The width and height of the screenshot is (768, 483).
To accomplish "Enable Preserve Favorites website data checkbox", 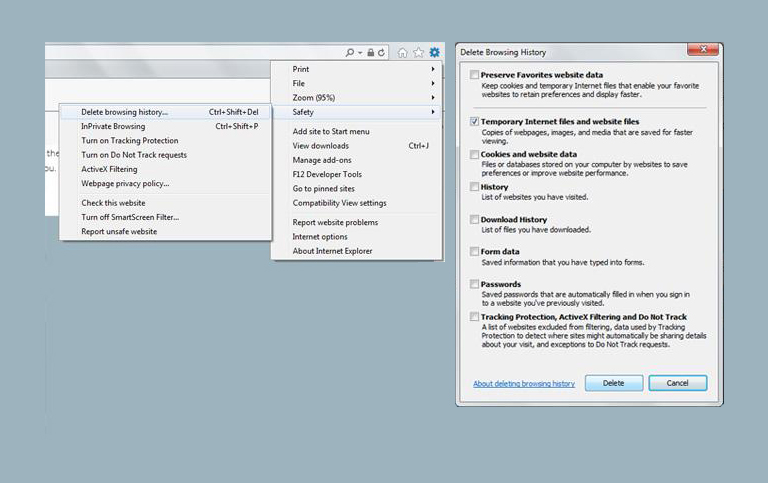I will [x=474, y=75].
